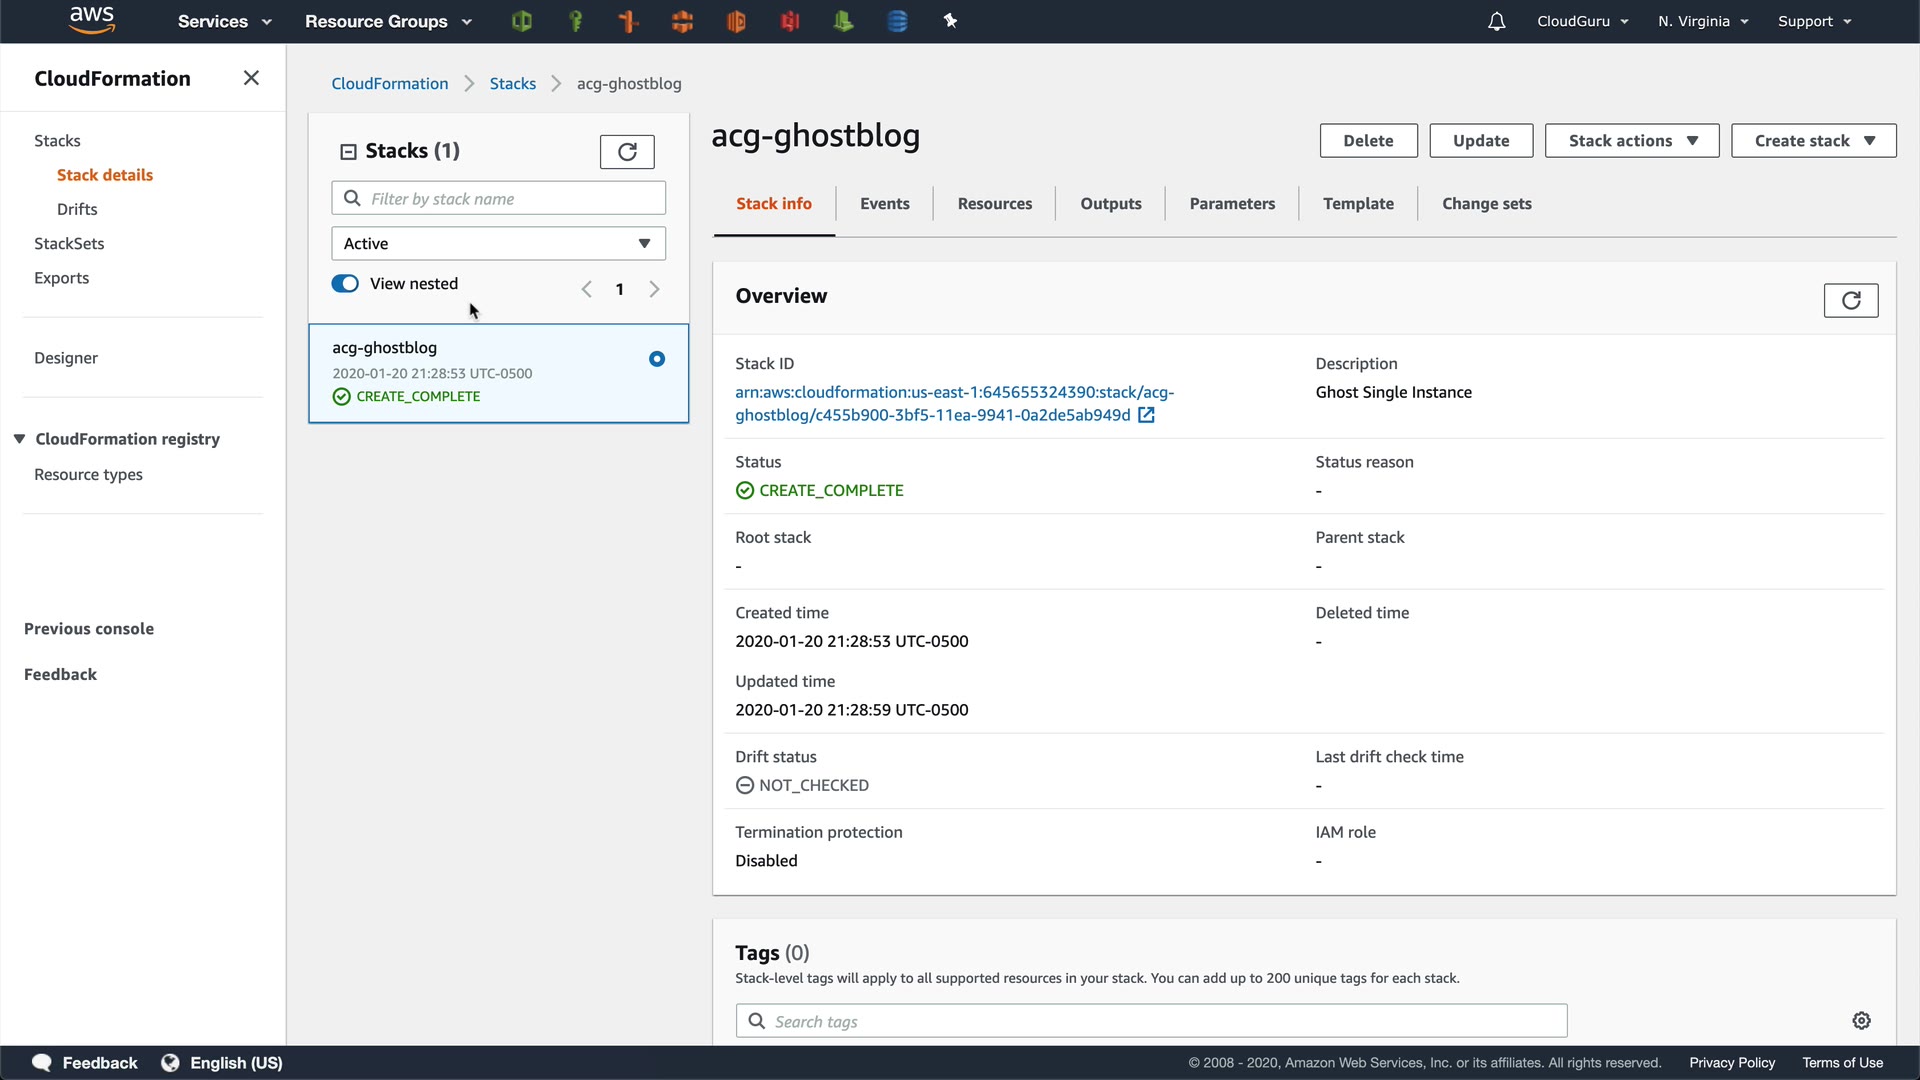Refresh the Stacks list
The height and width of the screenshot is (1080, 1920).
[627, 152]
